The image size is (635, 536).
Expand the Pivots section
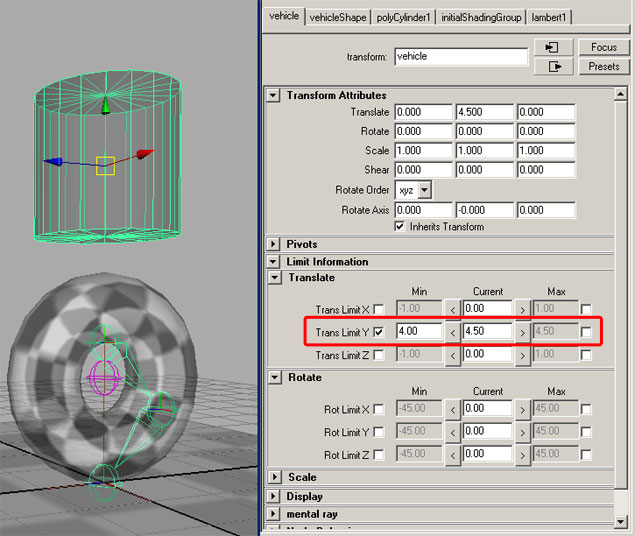coord(274,244)
